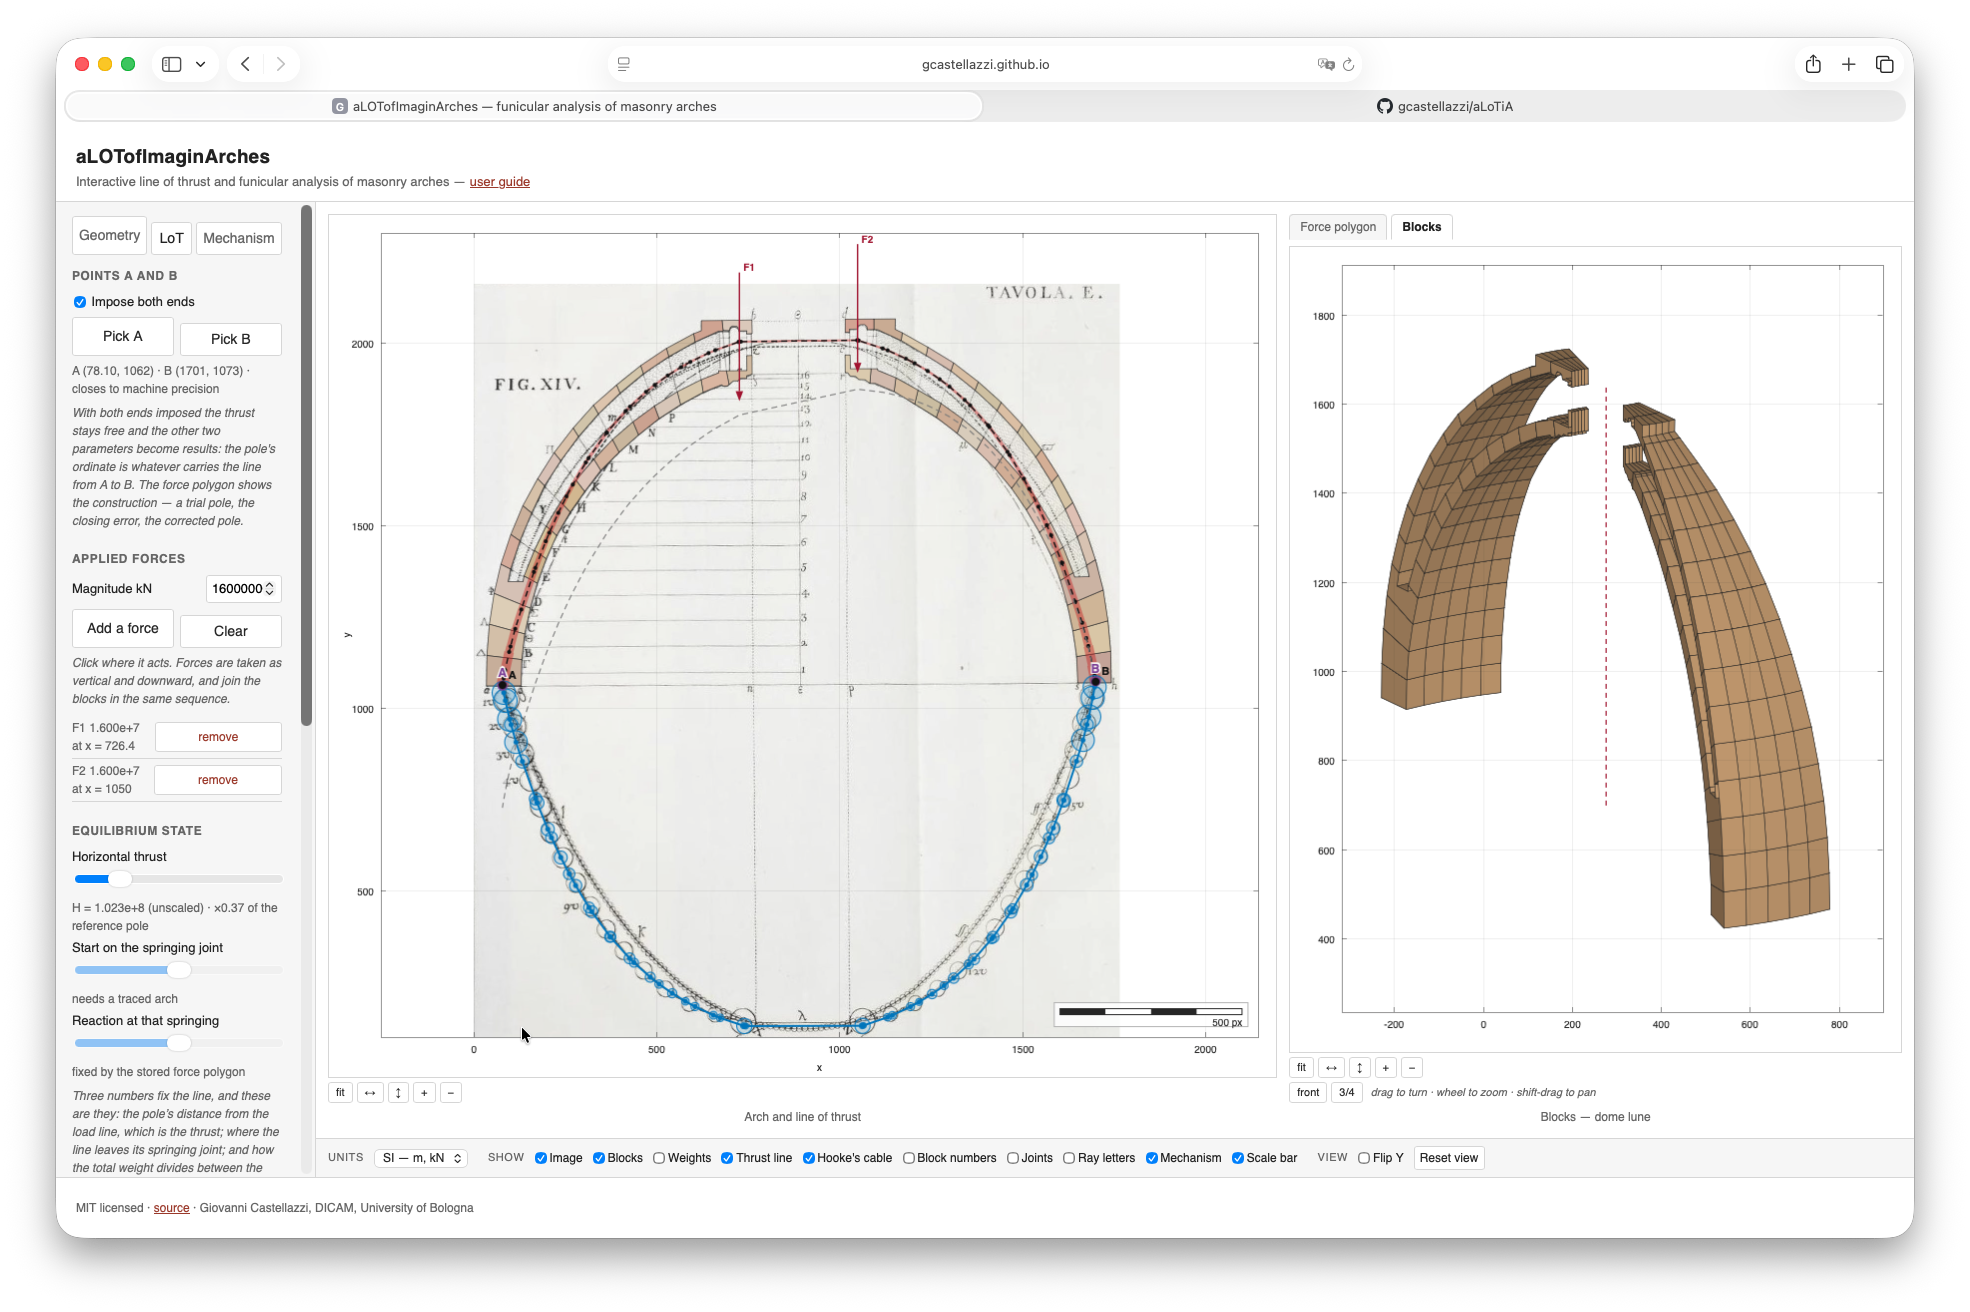Click the translate icon in address bar
Screen dimensions: 1970x1312
point(1326,64)
